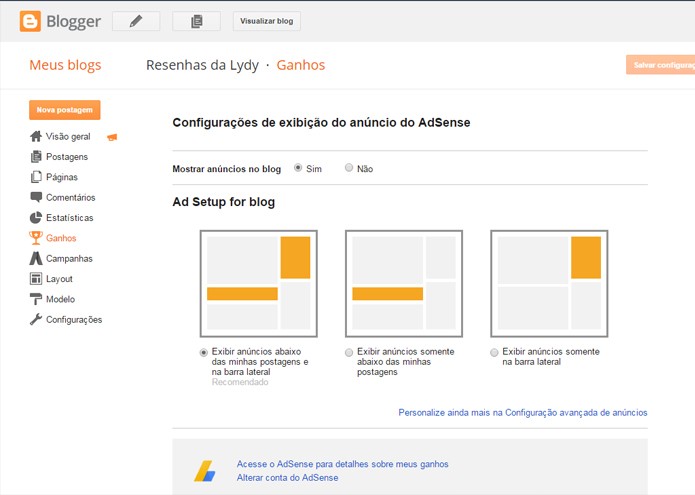Image resolution: width=695 pixels, height=495 pixels.
Task: Open Postagens section
Action: click(67, 157)
